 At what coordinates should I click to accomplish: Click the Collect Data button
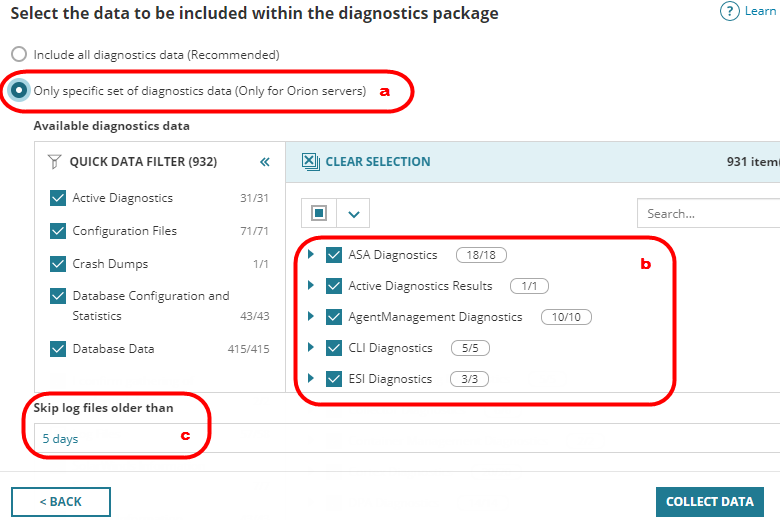709,501
